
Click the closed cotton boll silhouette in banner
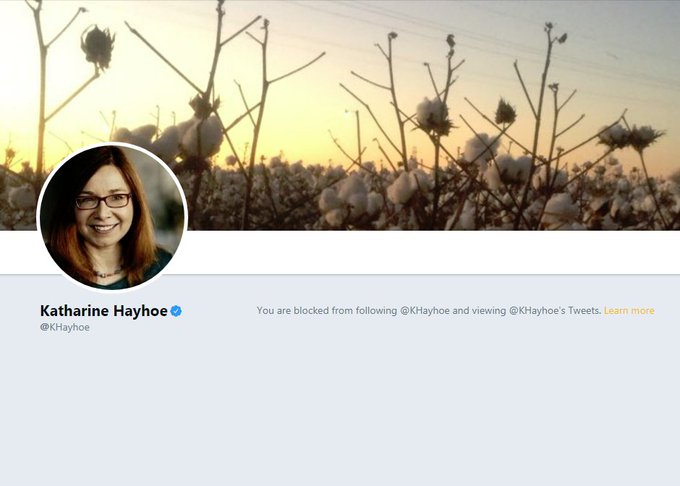tap(98, 46)
